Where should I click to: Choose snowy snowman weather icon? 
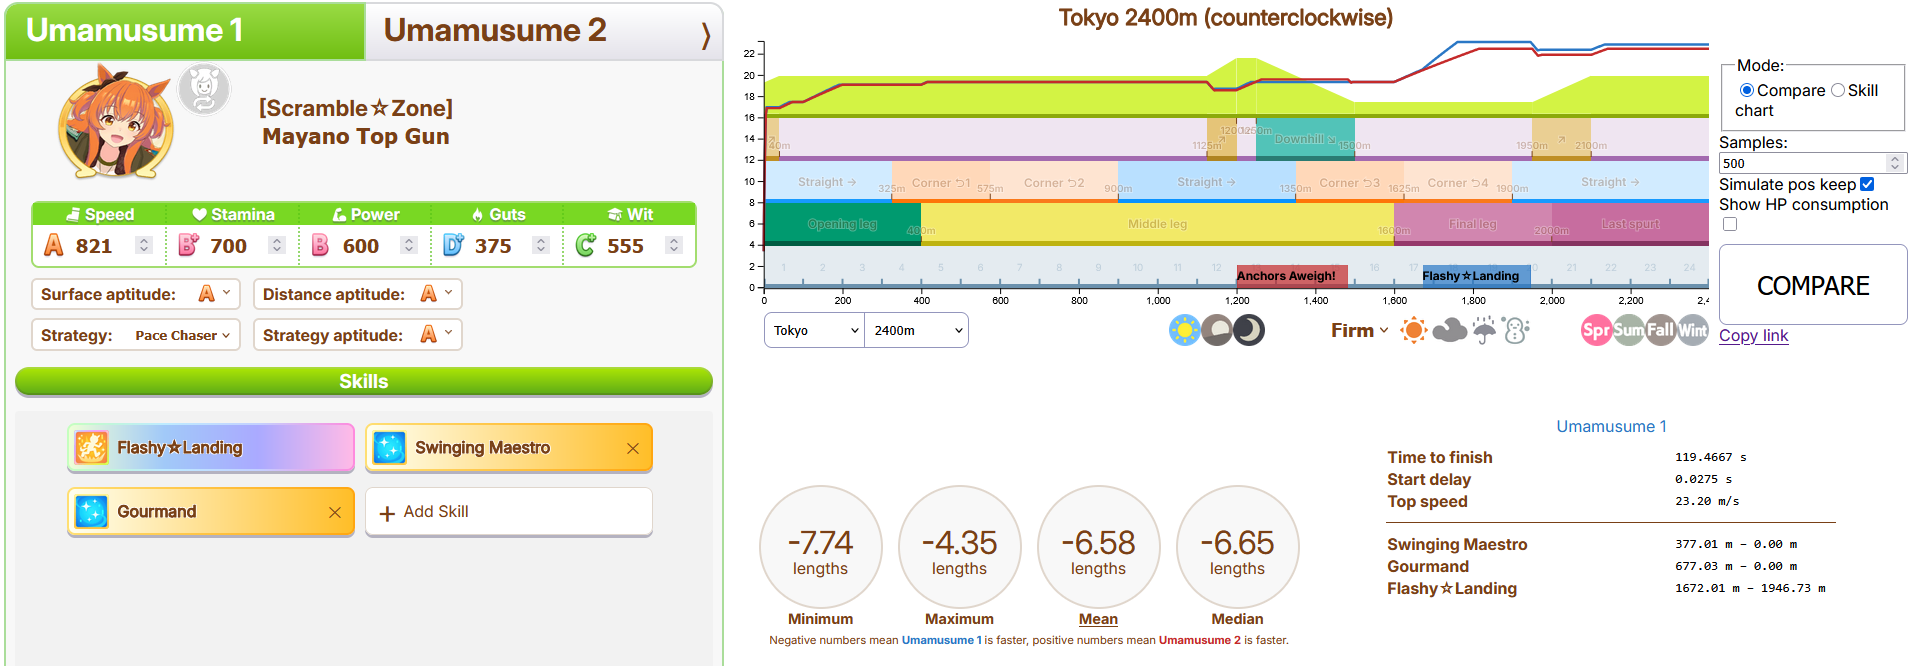(x=1516, y=330)
